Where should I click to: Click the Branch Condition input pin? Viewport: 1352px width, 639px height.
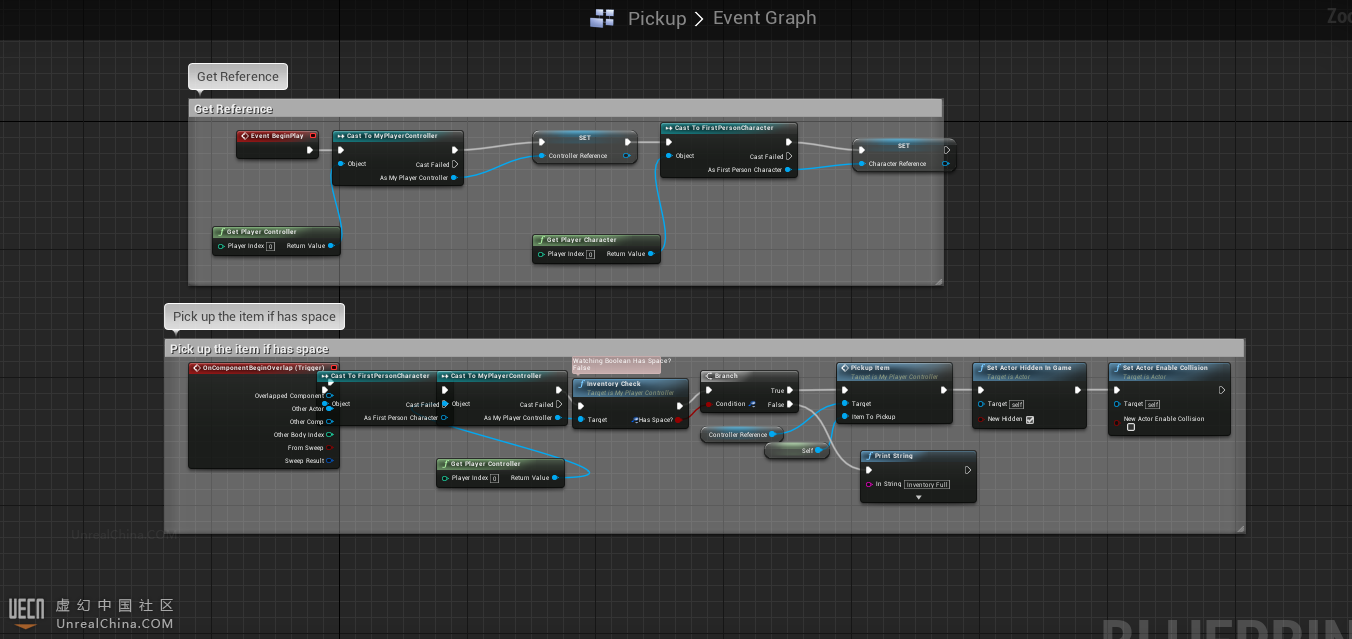click(711, 405)
